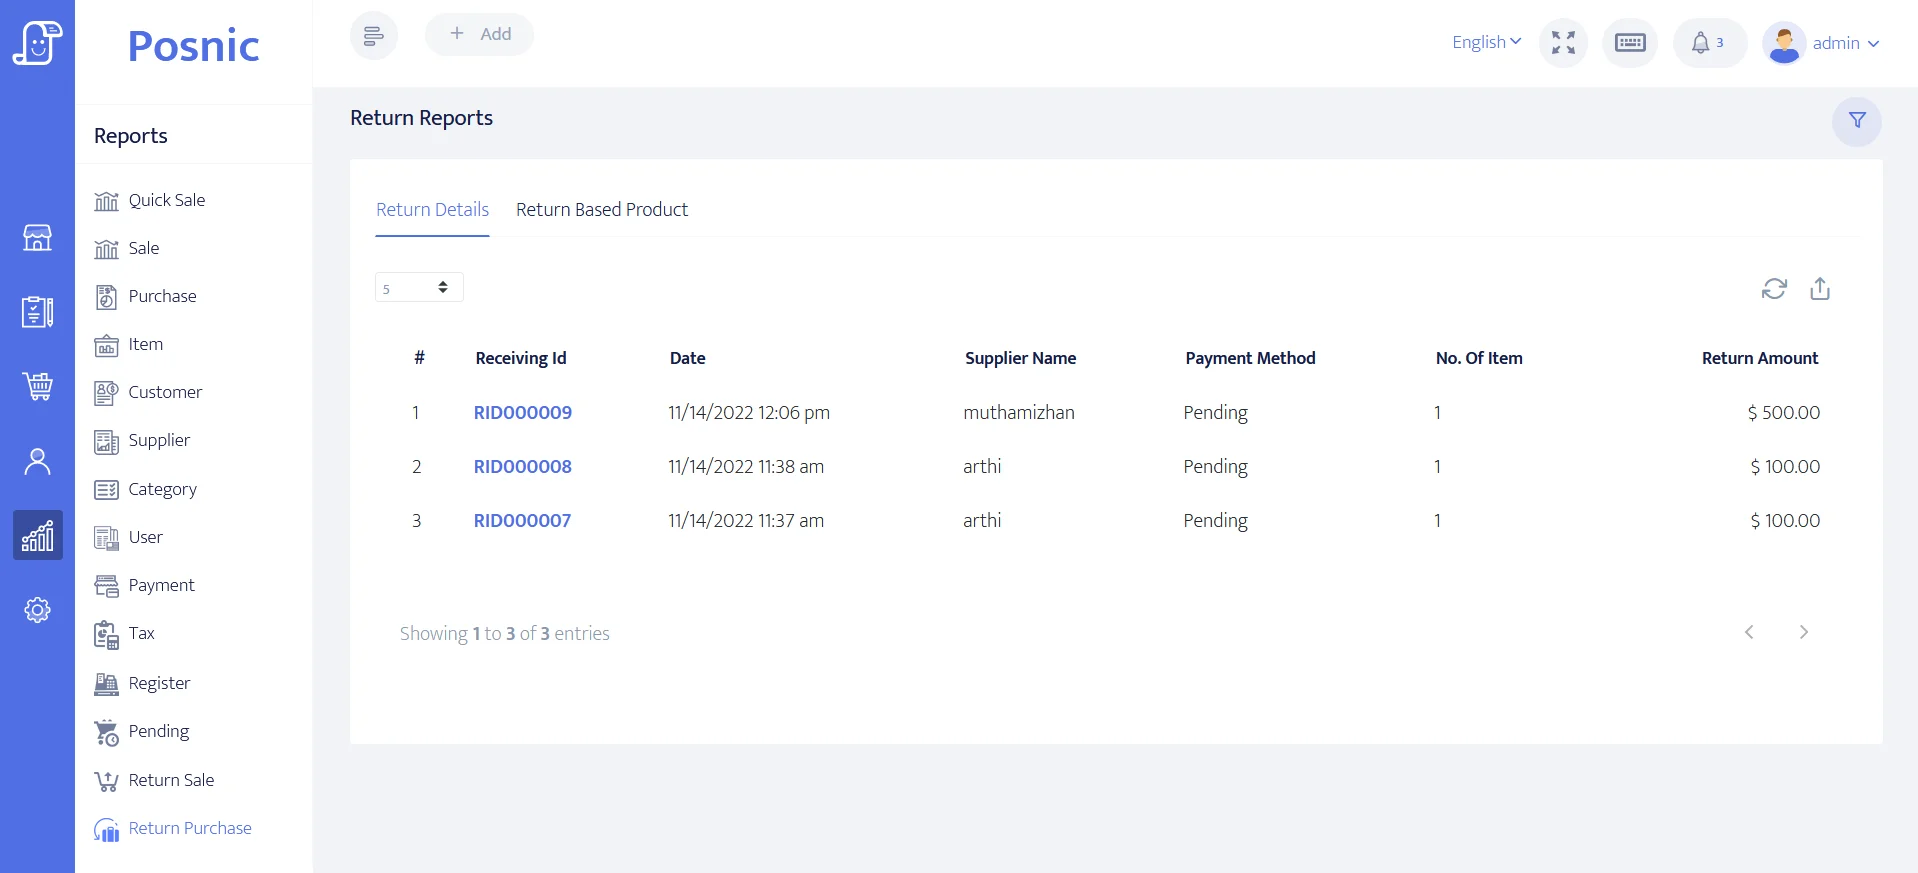The height and width of the screenshot is (873, 1918).
Task: Refresh the return reports table
Action: (1773, 289)
